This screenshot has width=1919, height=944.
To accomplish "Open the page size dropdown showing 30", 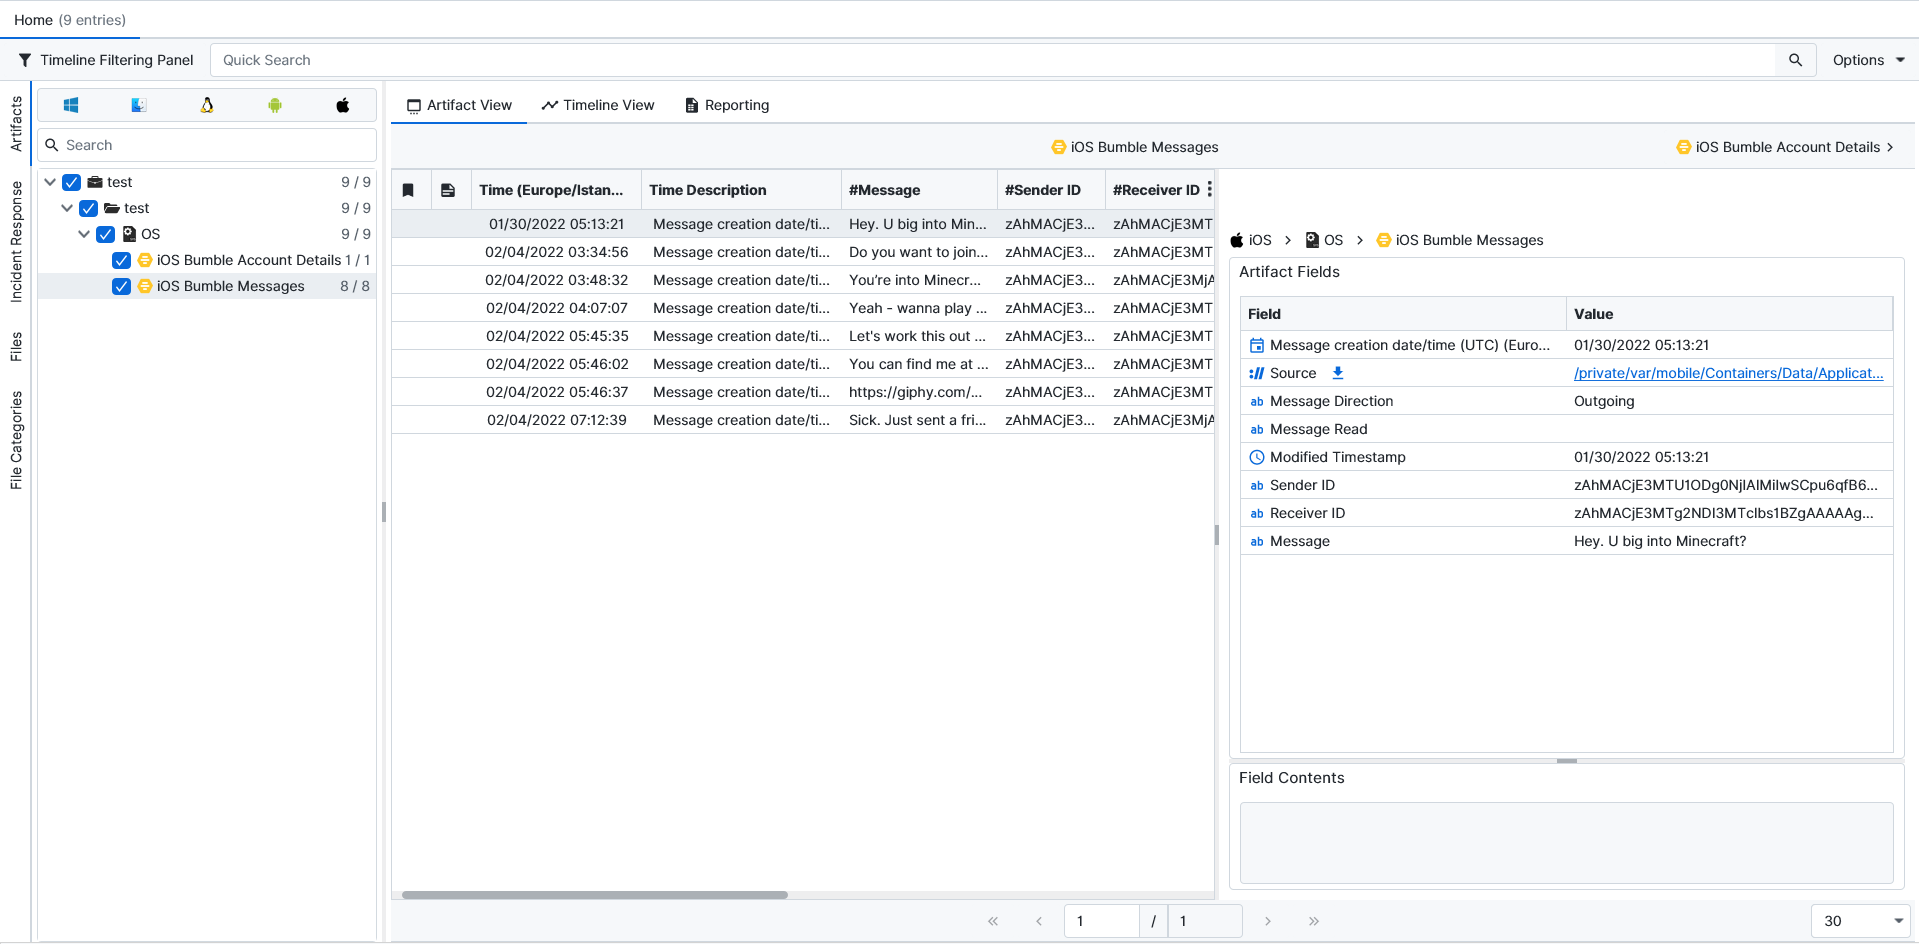I will 1861,921.
